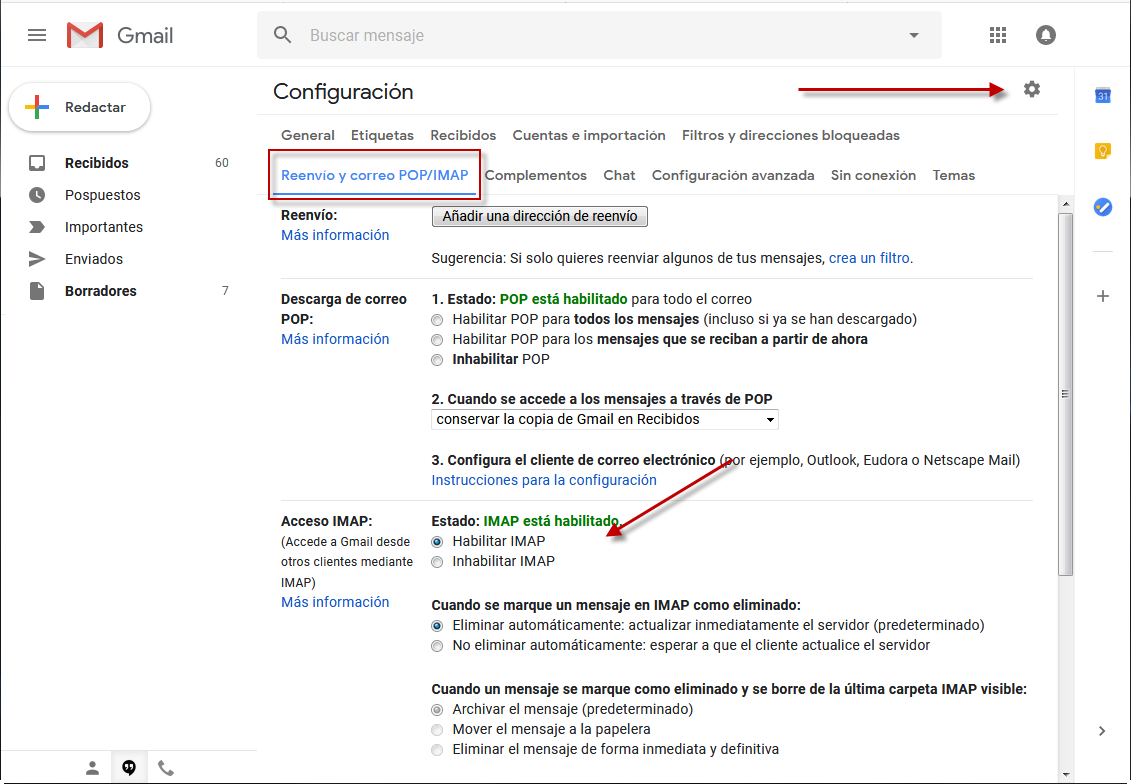Select Archivar el mensaje (predeterminado)

point(437,710)
